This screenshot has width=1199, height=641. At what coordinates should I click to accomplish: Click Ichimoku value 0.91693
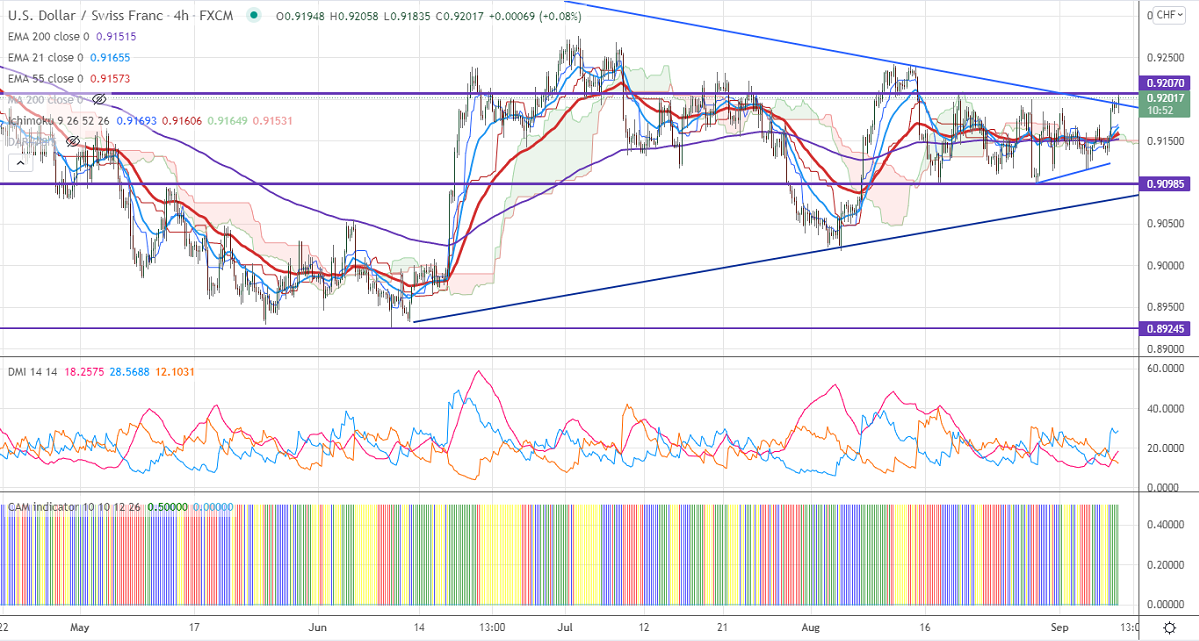click(x=137, y=121)
